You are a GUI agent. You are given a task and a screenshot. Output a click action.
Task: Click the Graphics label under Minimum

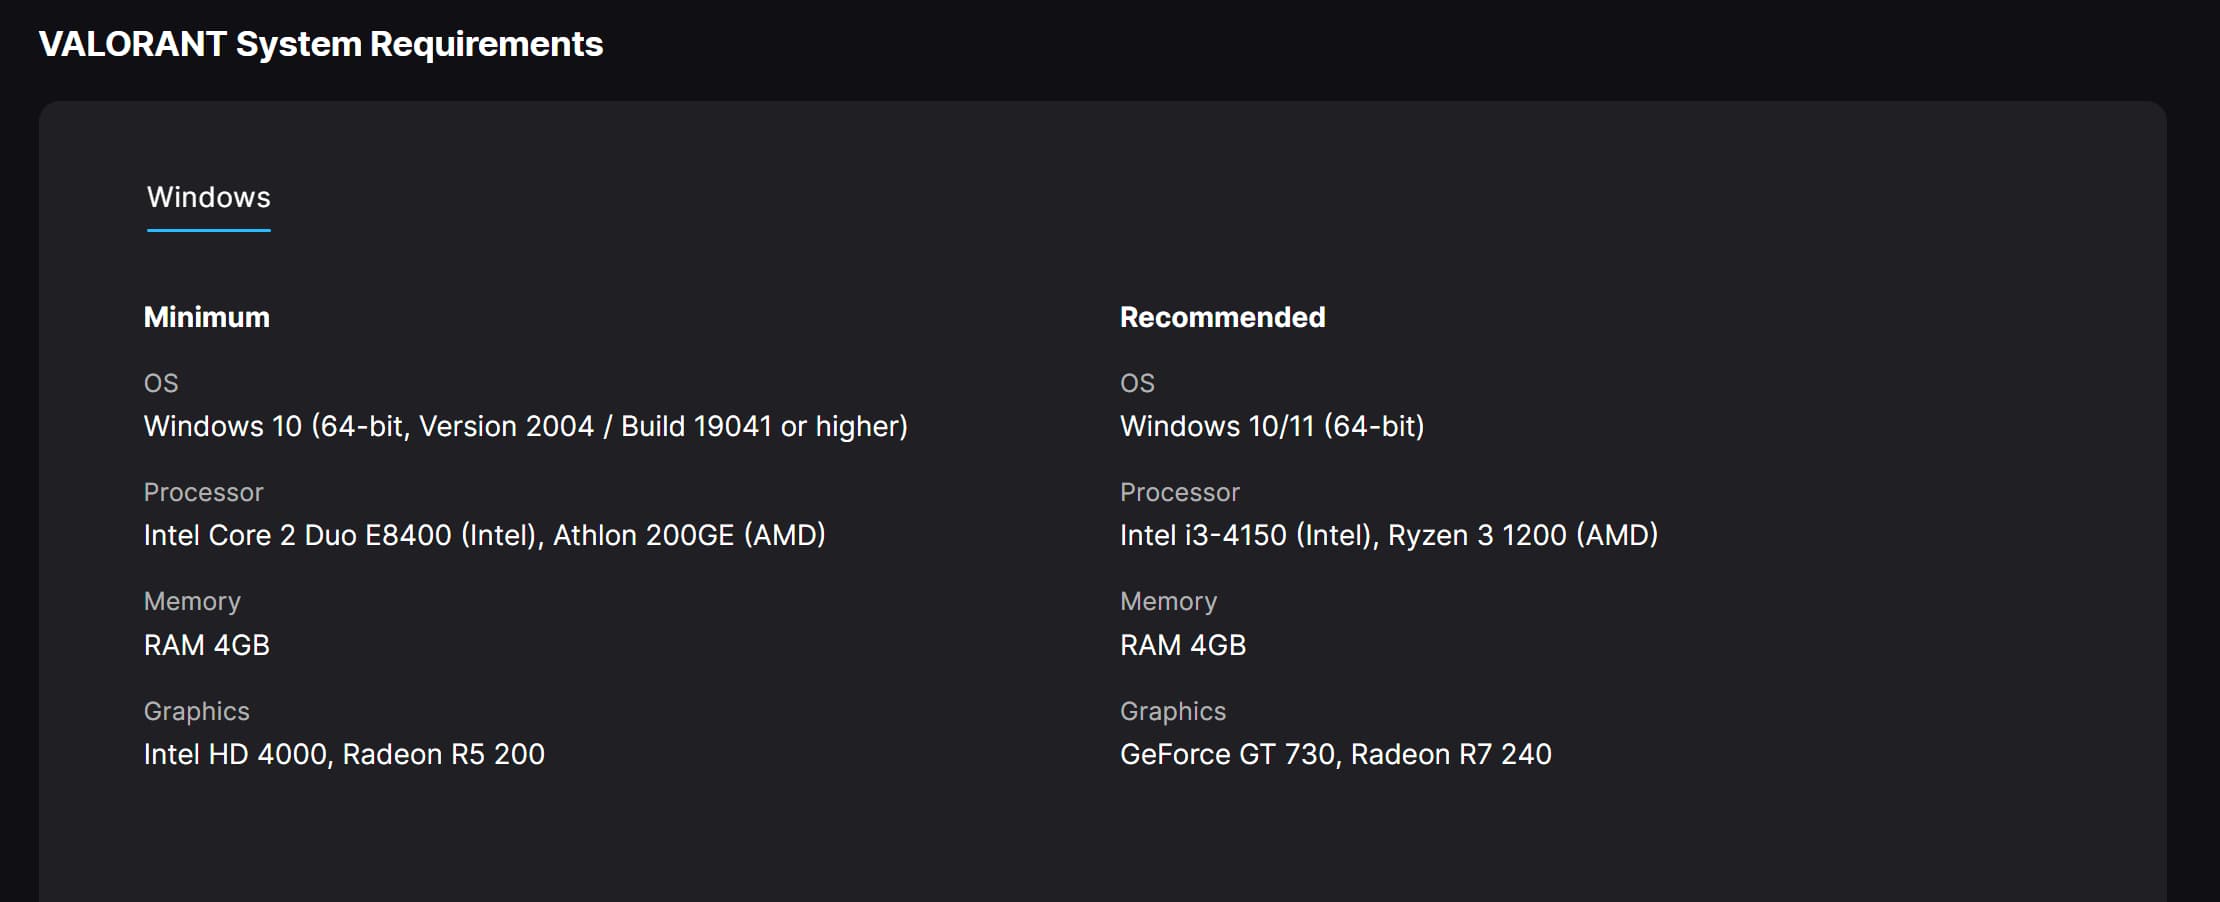tap(196, 711)
